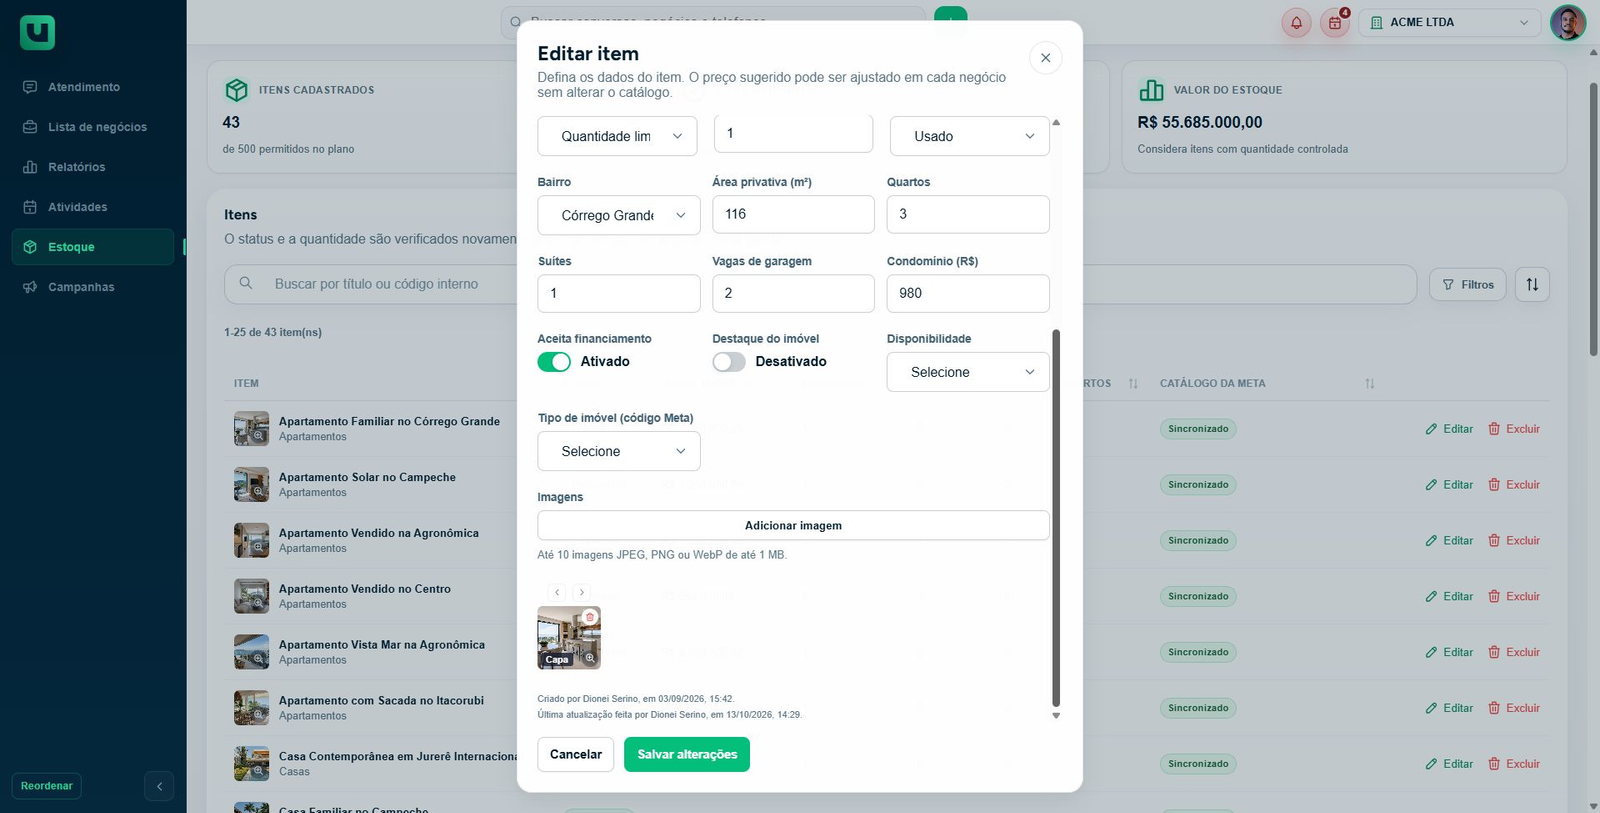
Task: Enable the Destaque do imóvel toggle
Action: (729, 362)
